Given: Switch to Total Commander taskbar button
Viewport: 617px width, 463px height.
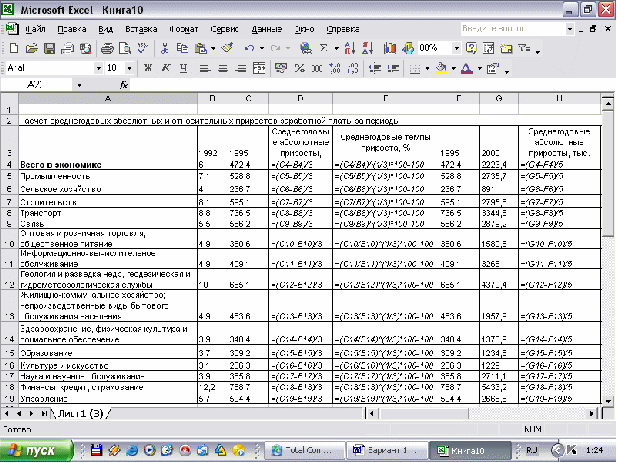Looking at the screenshot, I should click(x=303, y=450).
